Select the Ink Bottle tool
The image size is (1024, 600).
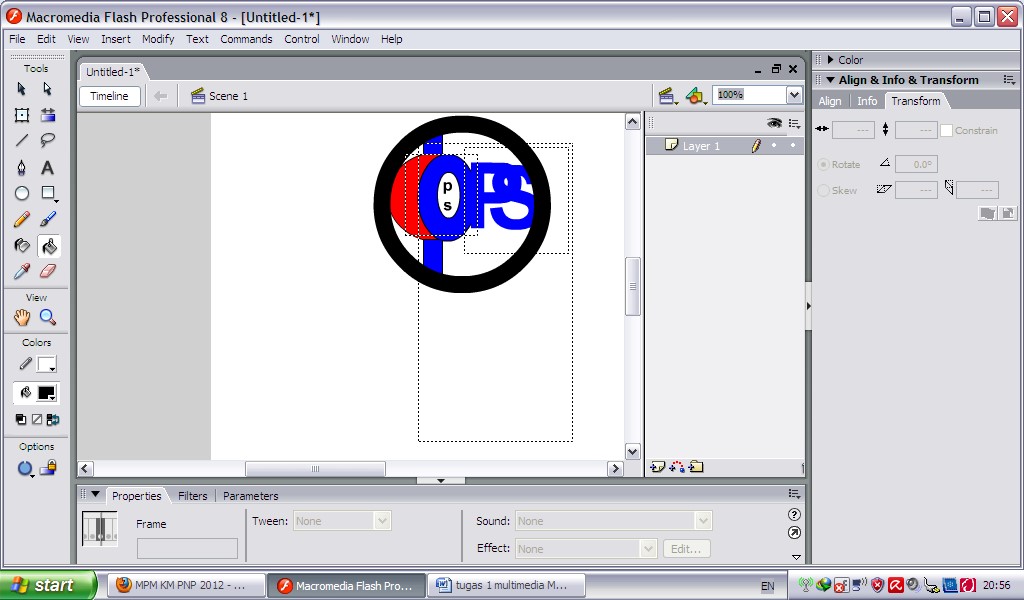(22, 245)
